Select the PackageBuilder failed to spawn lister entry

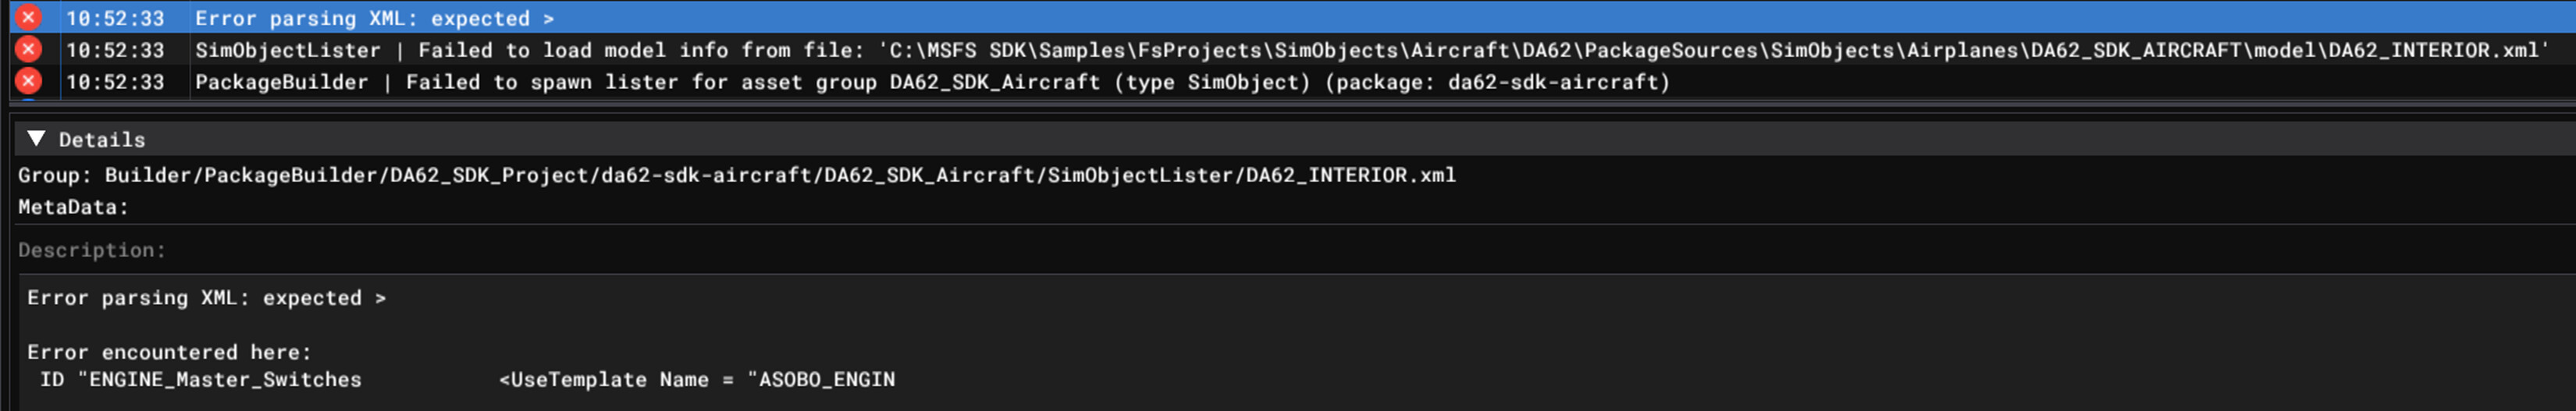(932, 82)
